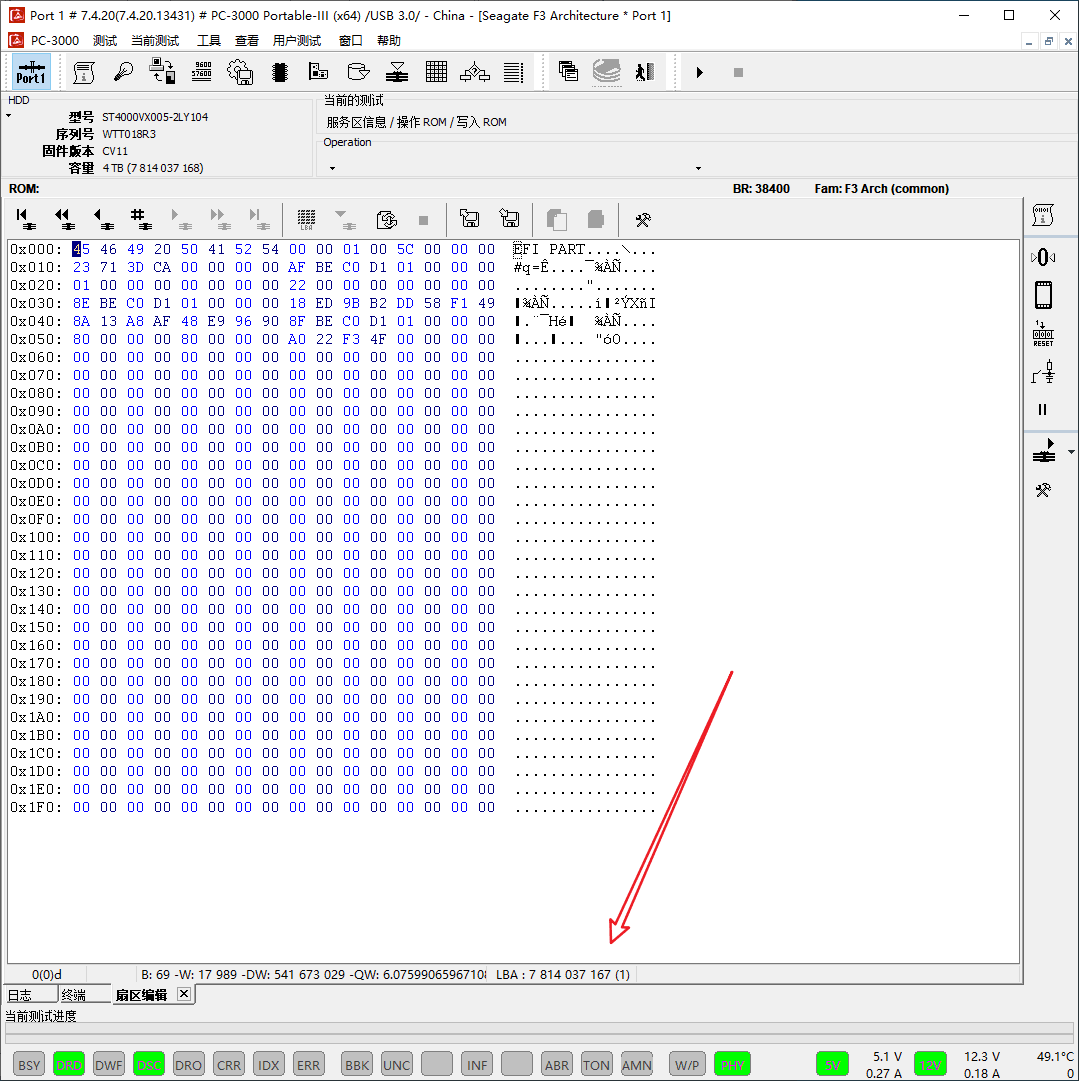Click the sector arrow icon in right sidebar
Viewport: 1079px width, 1081px height.
(x=1044, y=451)
